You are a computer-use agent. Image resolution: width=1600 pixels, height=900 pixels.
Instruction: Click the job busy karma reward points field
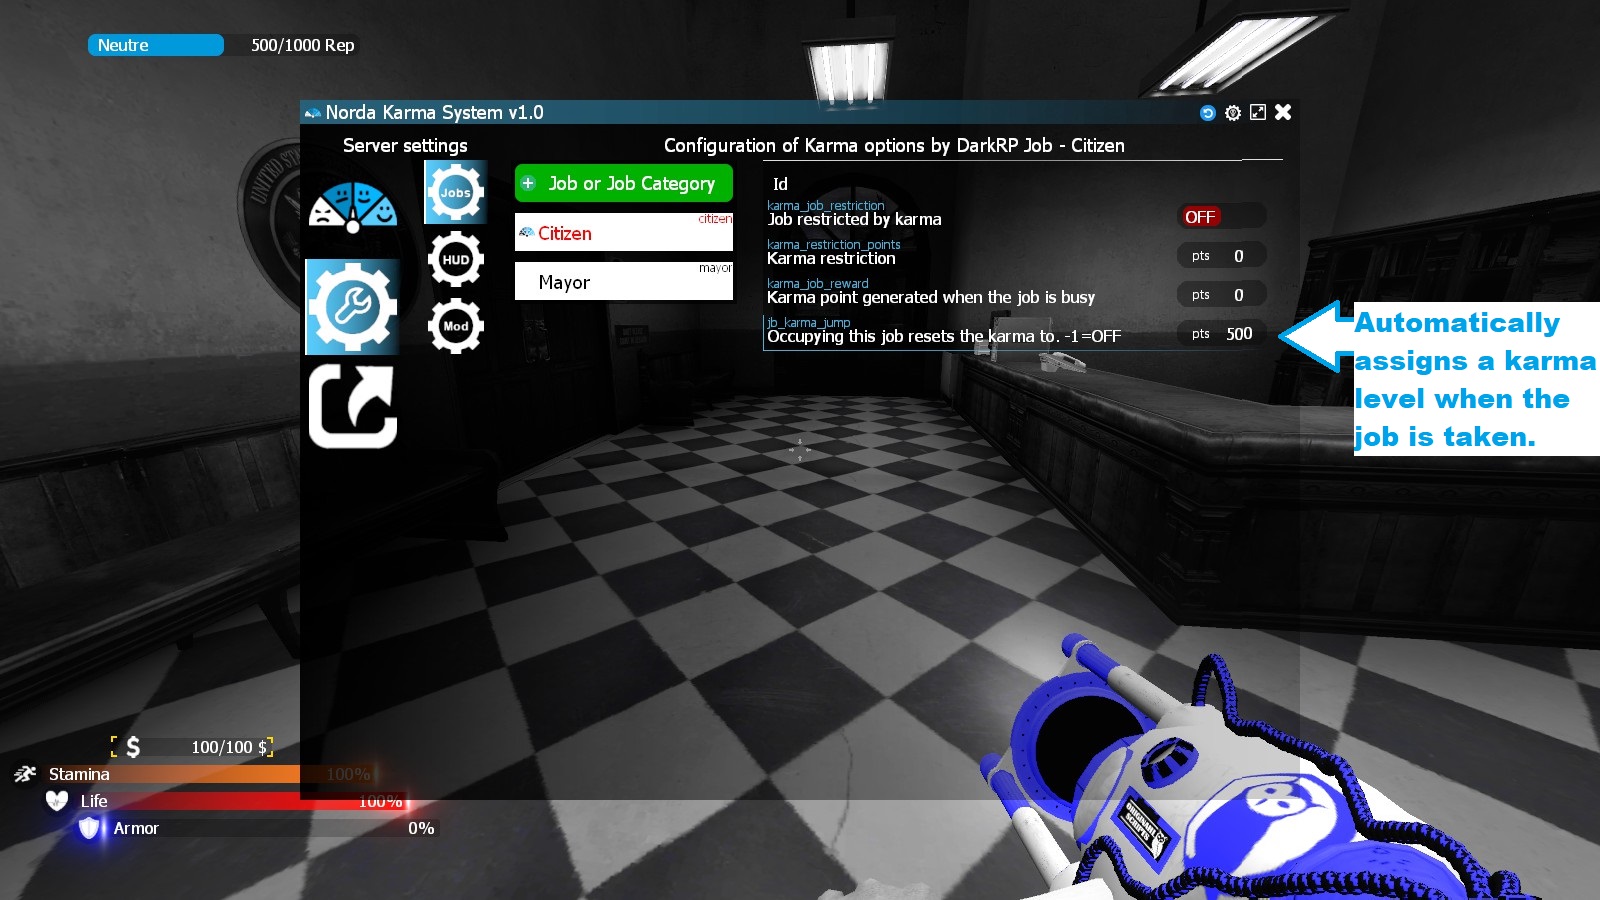pyautogui.click(x=1221, y=295)
